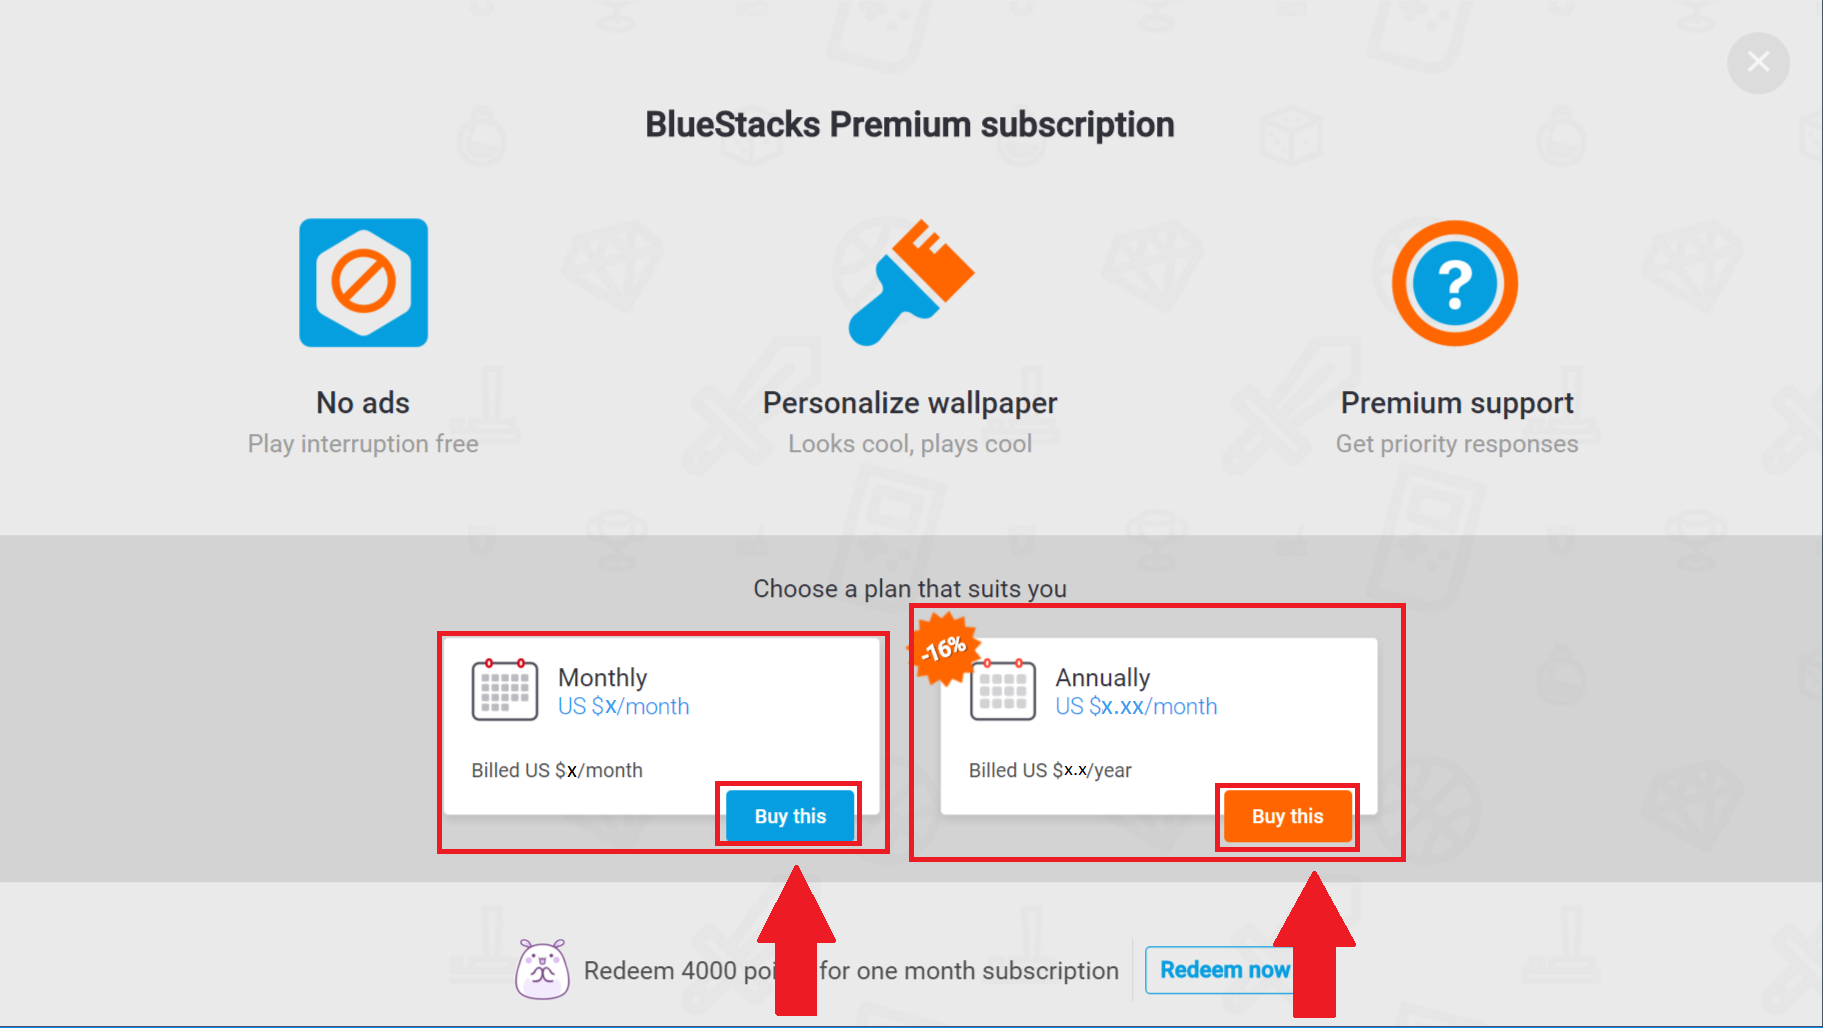Image resolution: width=1823 pixels, height=1028 pixels.
Task: Select the Annually plan title text
Action: click(x=1103, y=678)
